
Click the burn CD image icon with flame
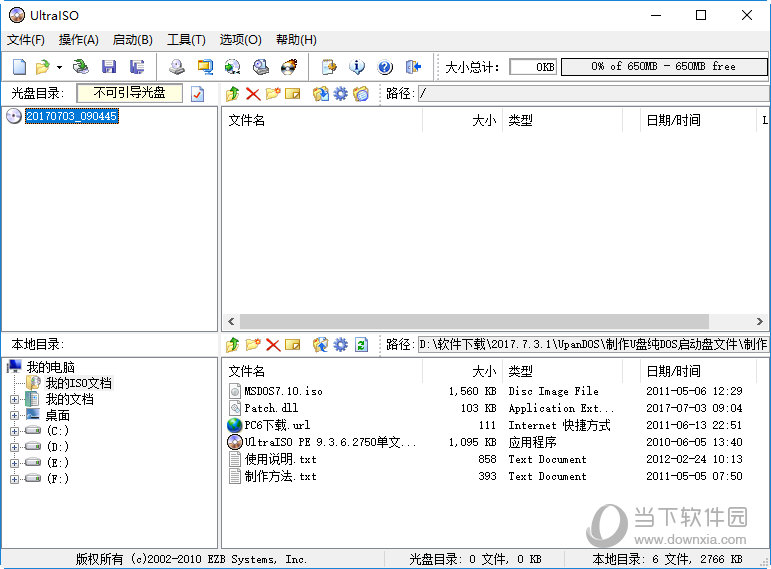[289, 67]
